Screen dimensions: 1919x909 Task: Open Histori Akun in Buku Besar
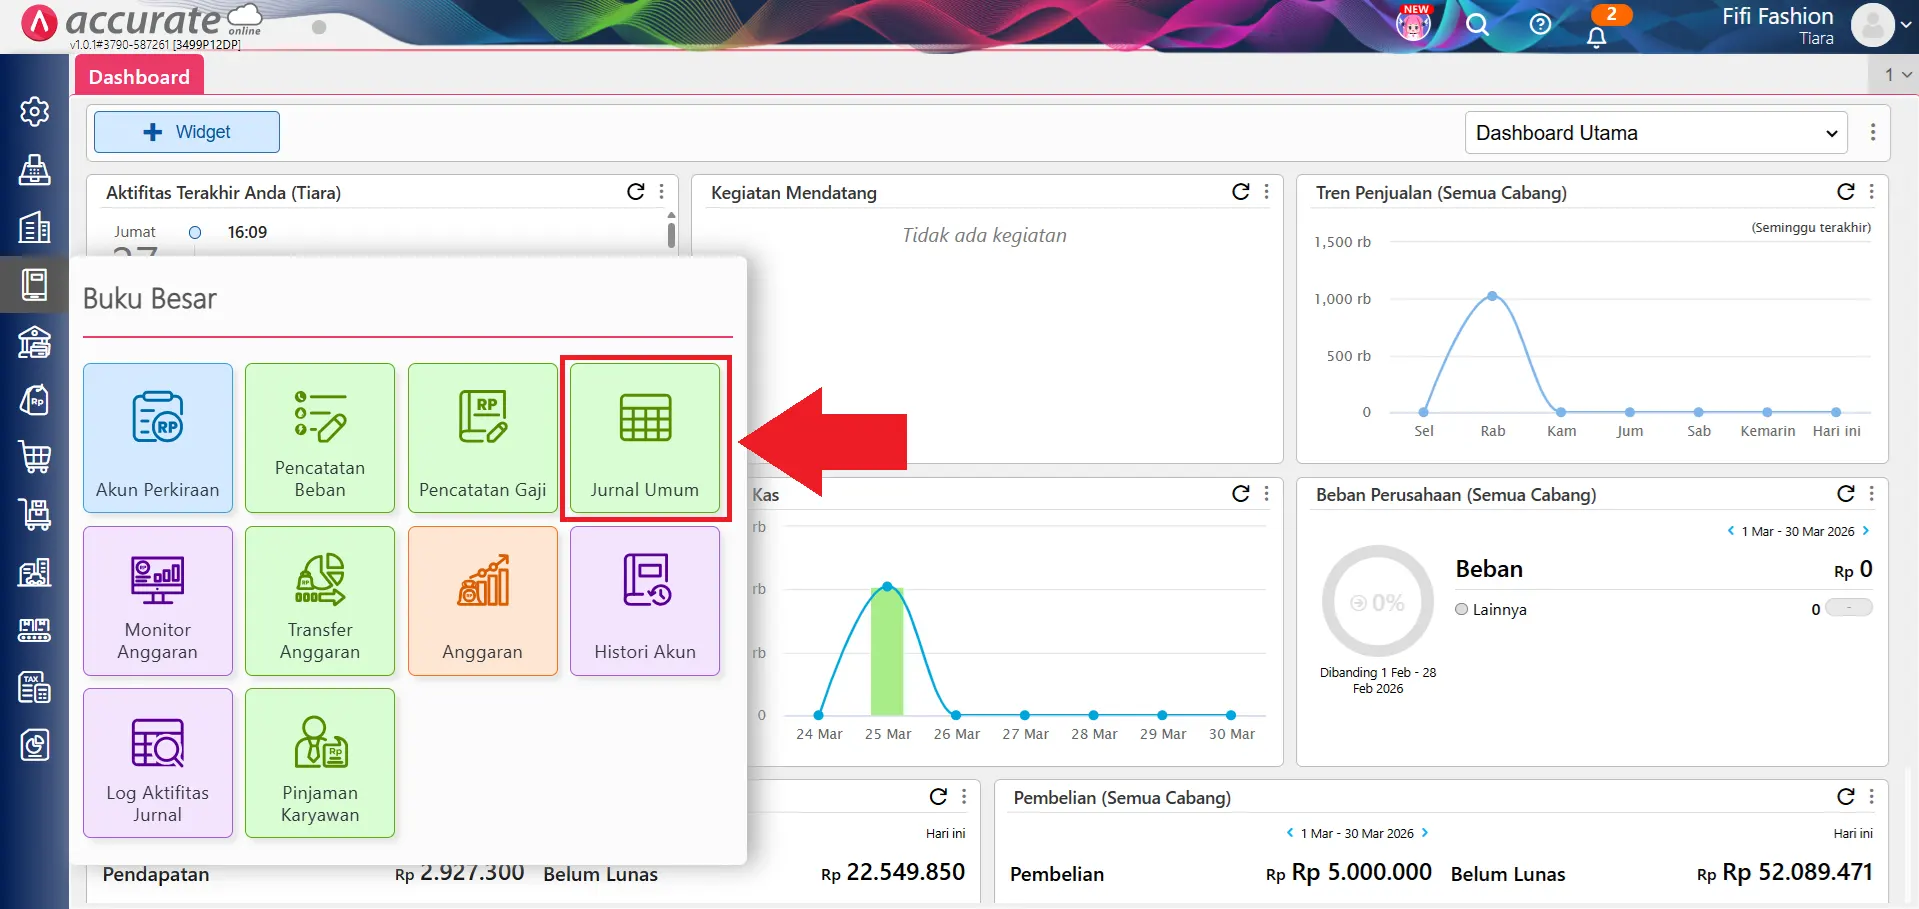pyautogui.click(x=645, y=601)
